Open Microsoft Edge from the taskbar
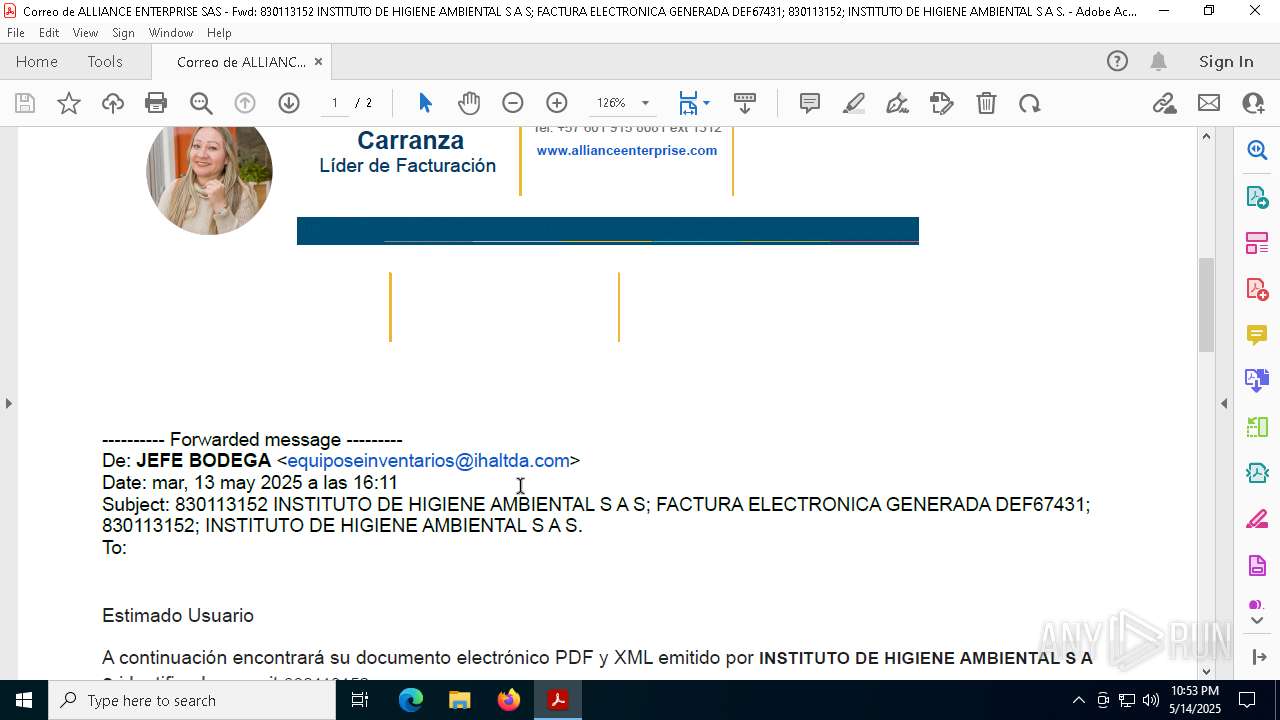Viewport: 1280px width, 720px height. pyautogui.click(x=411, y=700)
